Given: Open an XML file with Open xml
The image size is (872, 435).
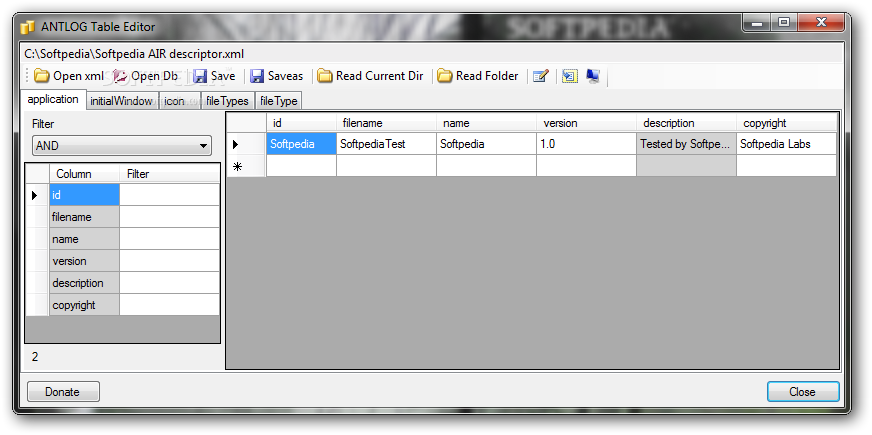Looking at the screenshot, I should (69, 76).
